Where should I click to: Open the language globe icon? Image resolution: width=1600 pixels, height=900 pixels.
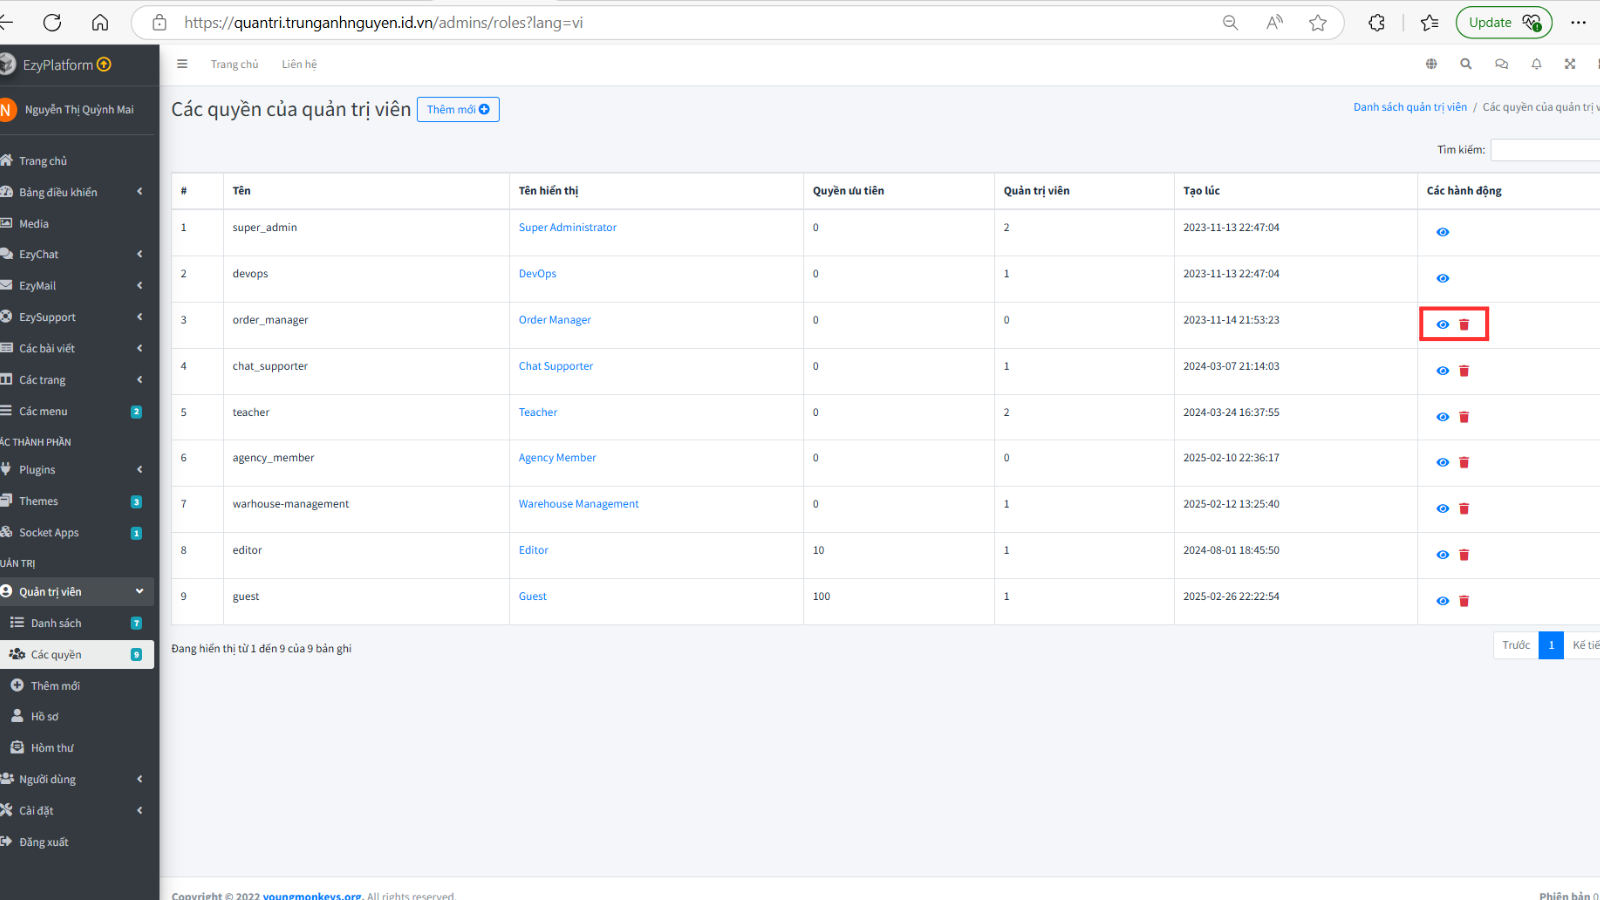(x=1431, y=64)
